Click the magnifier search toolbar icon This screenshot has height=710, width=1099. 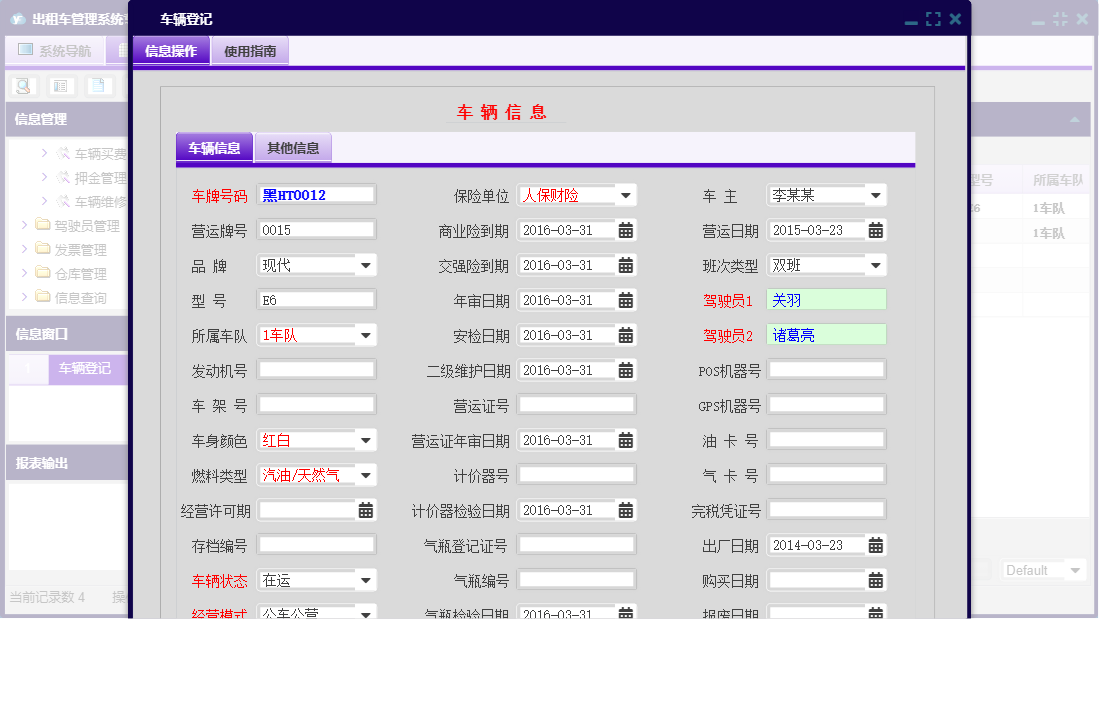22,85
